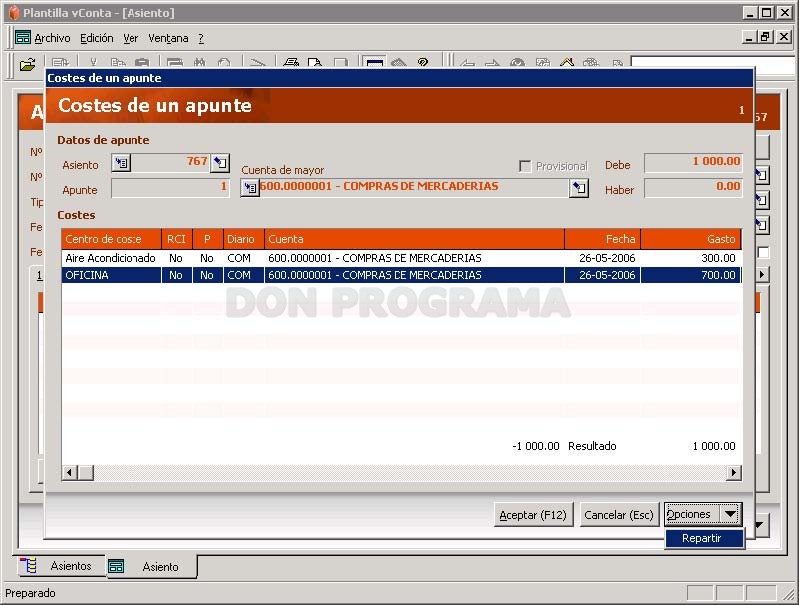Click the form icon right of Asiento 767
The image size is (799, 605).
[220, 163]
